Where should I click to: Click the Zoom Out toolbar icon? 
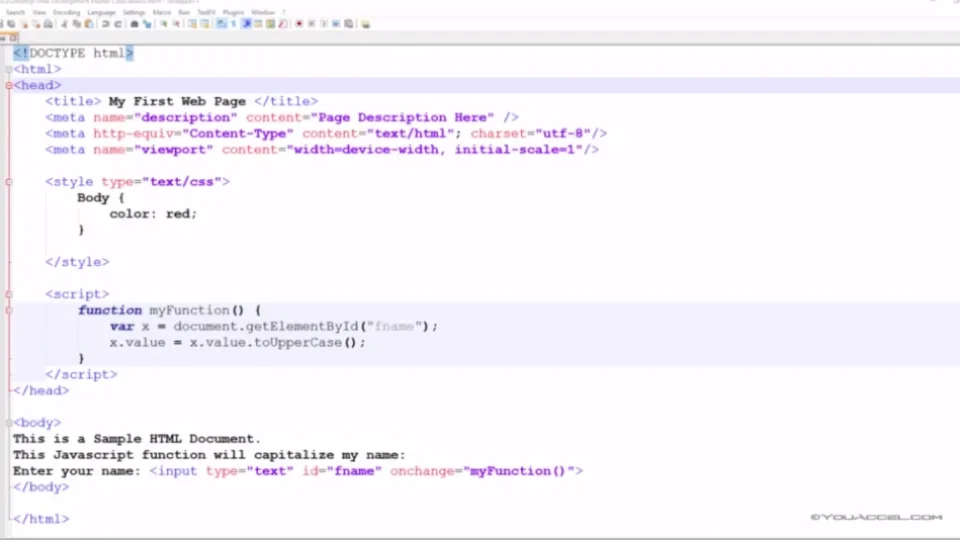pyautogui.click(x=177, y=24)
